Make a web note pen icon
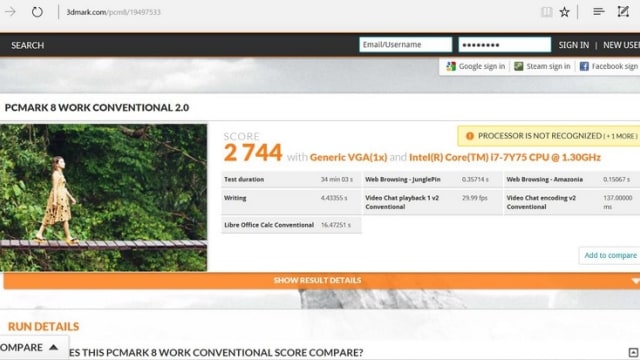 point(623,11)
